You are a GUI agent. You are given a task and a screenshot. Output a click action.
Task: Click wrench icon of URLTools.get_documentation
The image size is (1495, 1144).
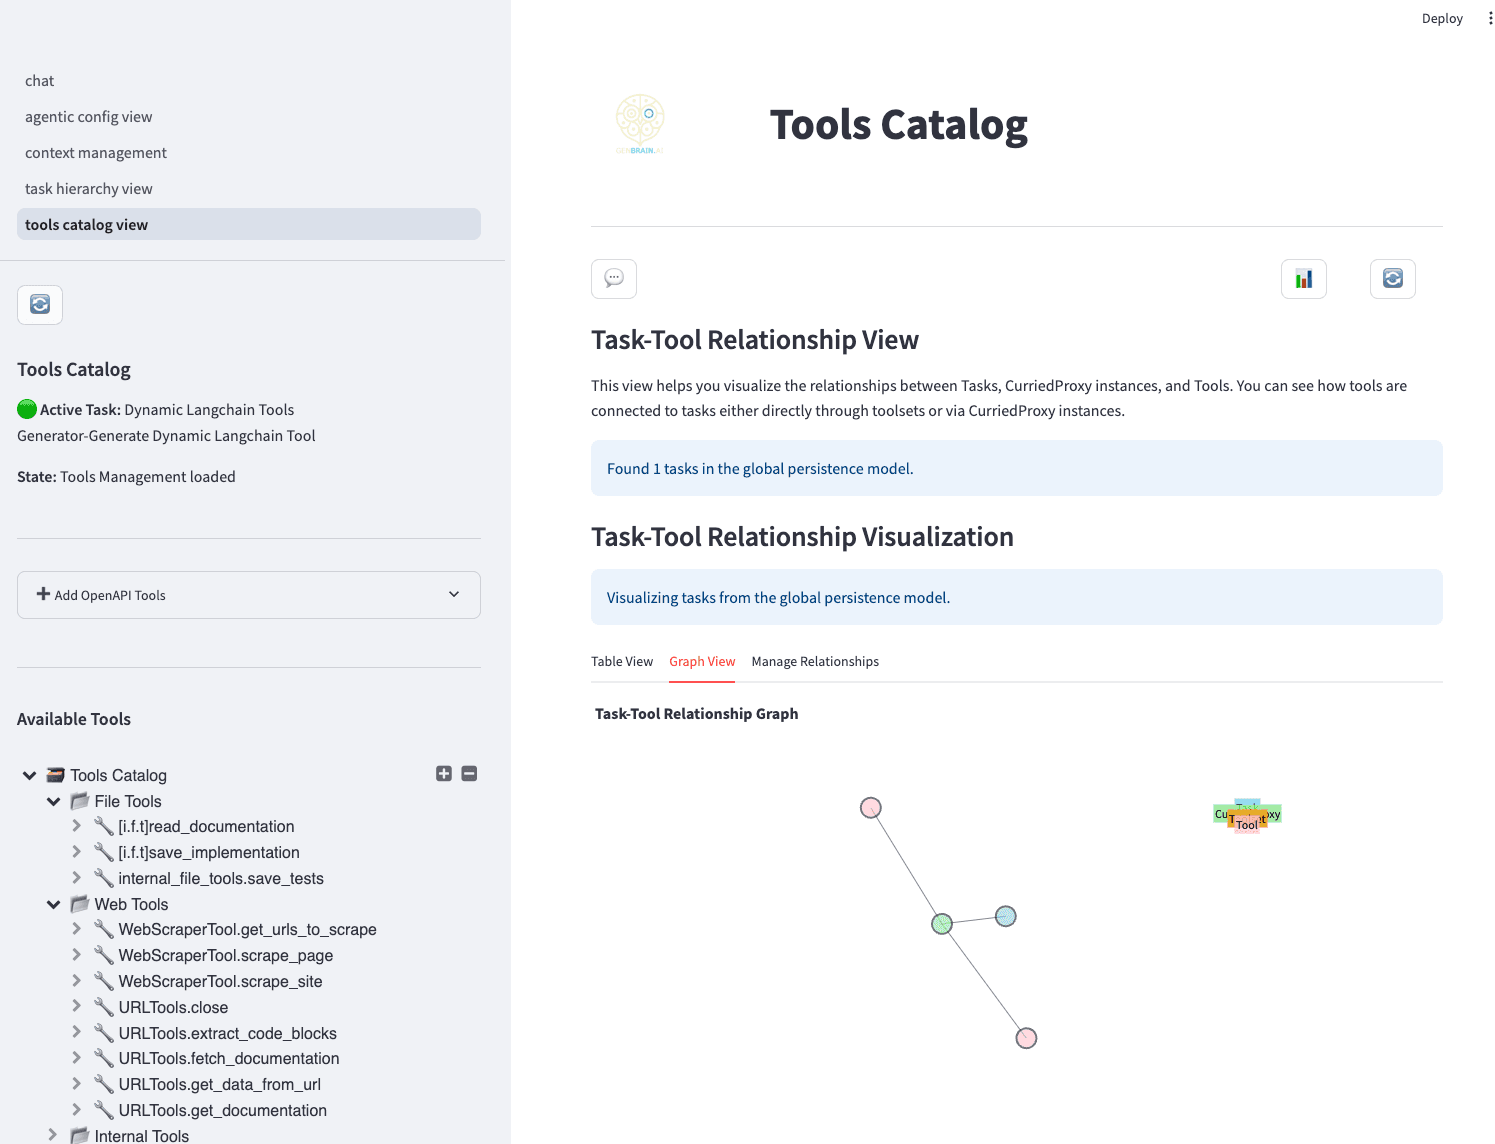point(104,1110)
